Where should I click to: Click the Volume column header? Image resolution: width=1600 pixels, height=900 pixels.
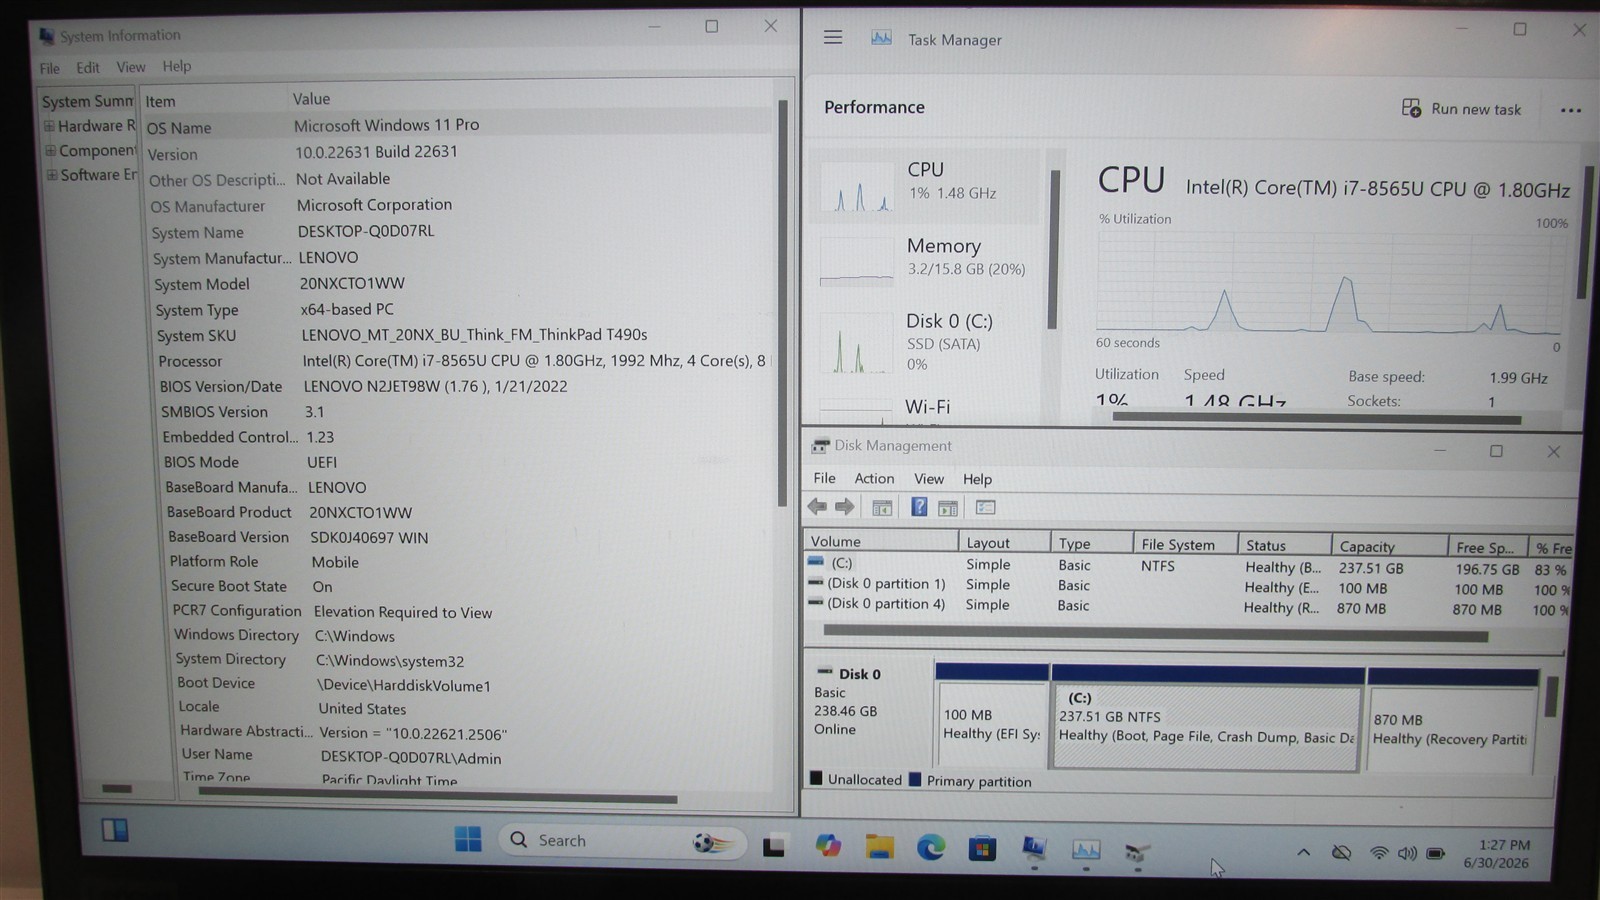tap(881, 541)
